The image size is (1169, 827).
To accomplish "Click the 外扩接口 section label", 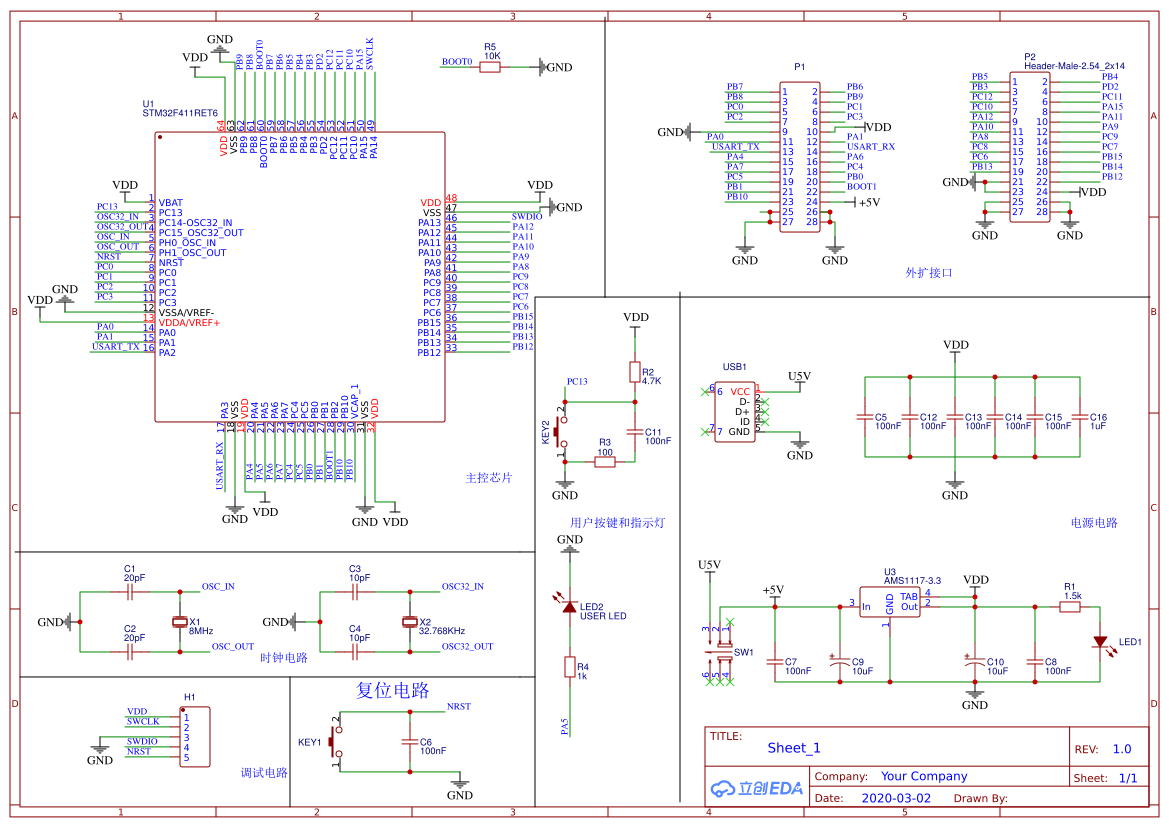I will pos(929,273).
